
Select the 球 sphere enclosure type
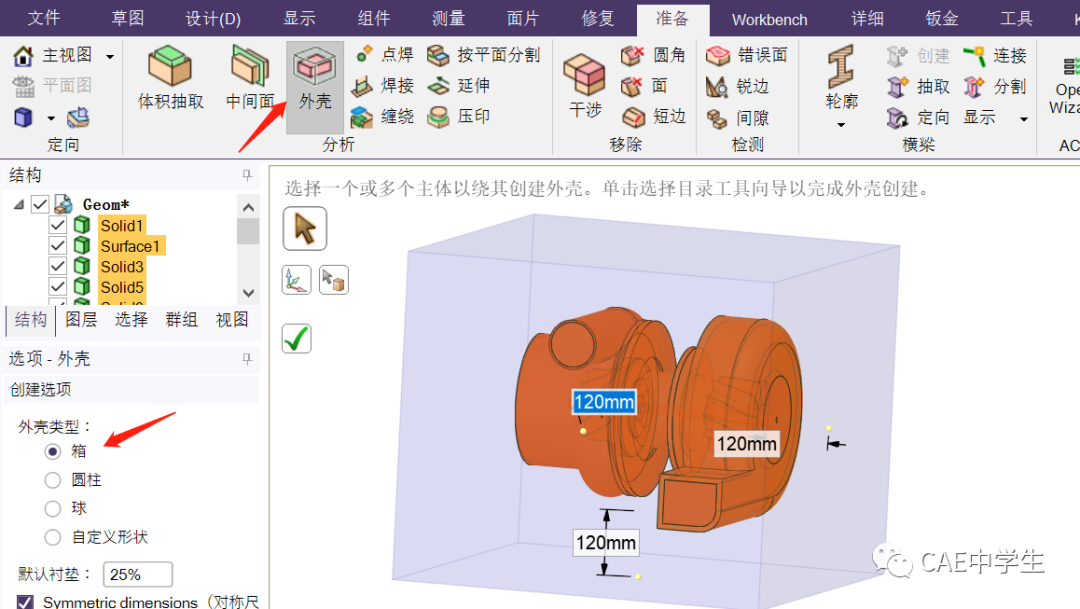pyautogui.click(x=53, y=508)
